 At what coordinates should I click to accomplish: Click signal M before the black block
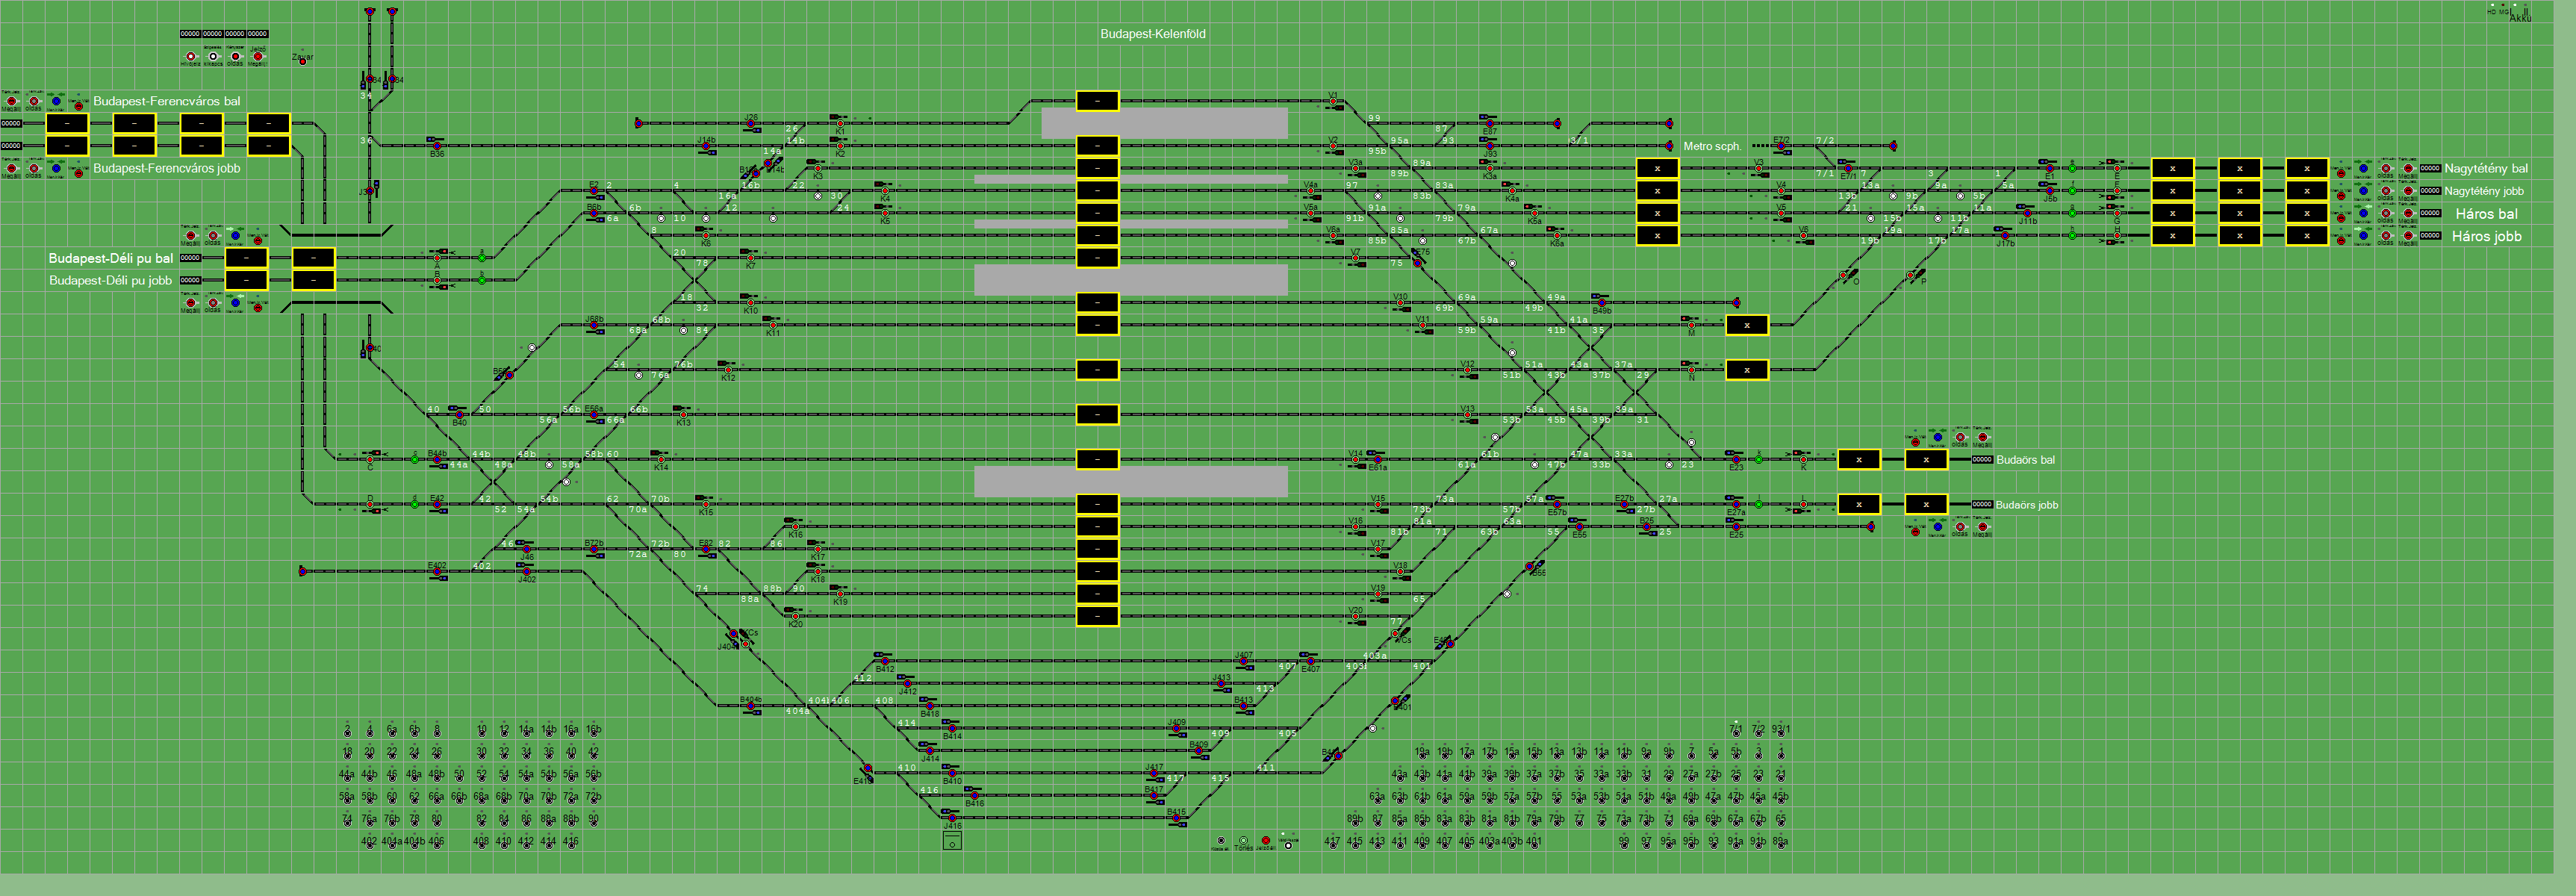click(x=1691, y=325)
